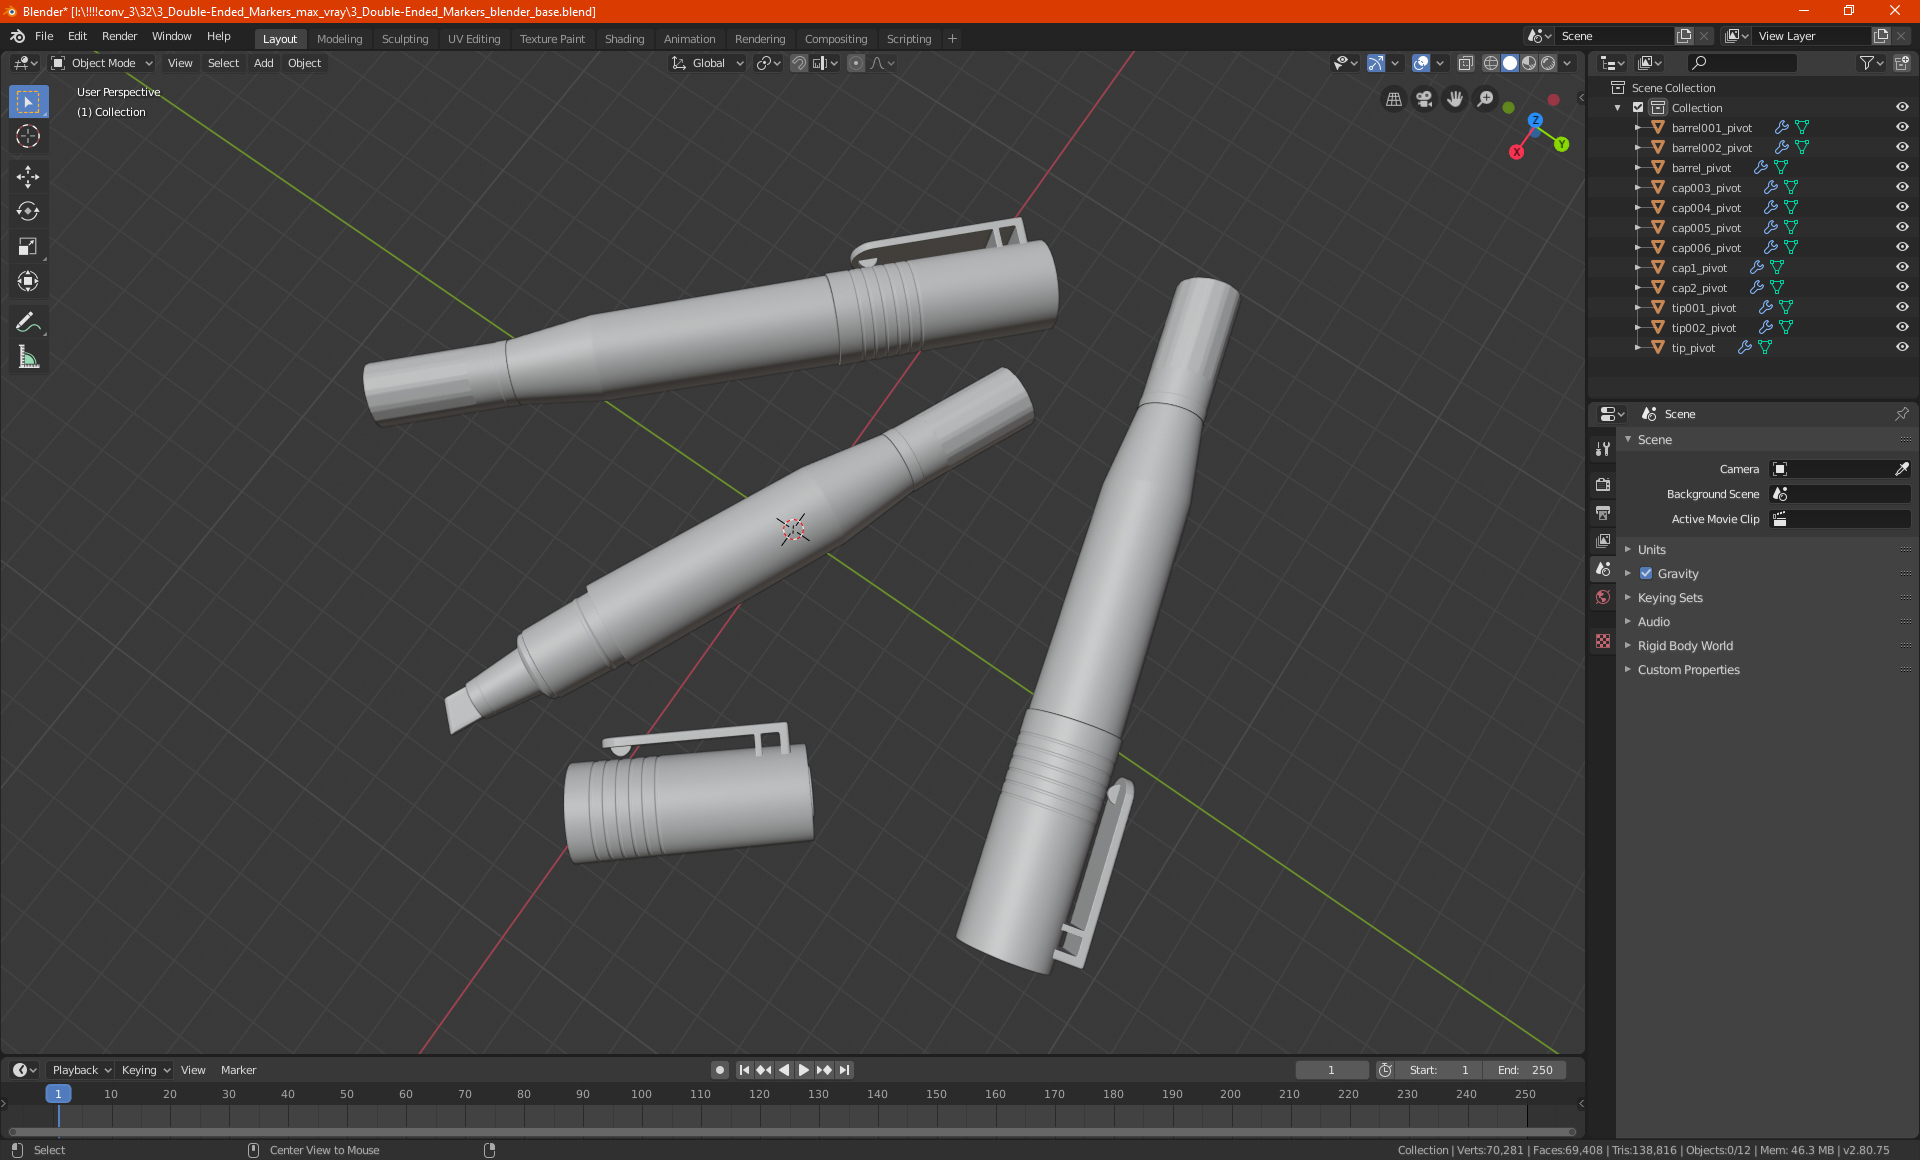Select the Move tool

coord(28,177)
